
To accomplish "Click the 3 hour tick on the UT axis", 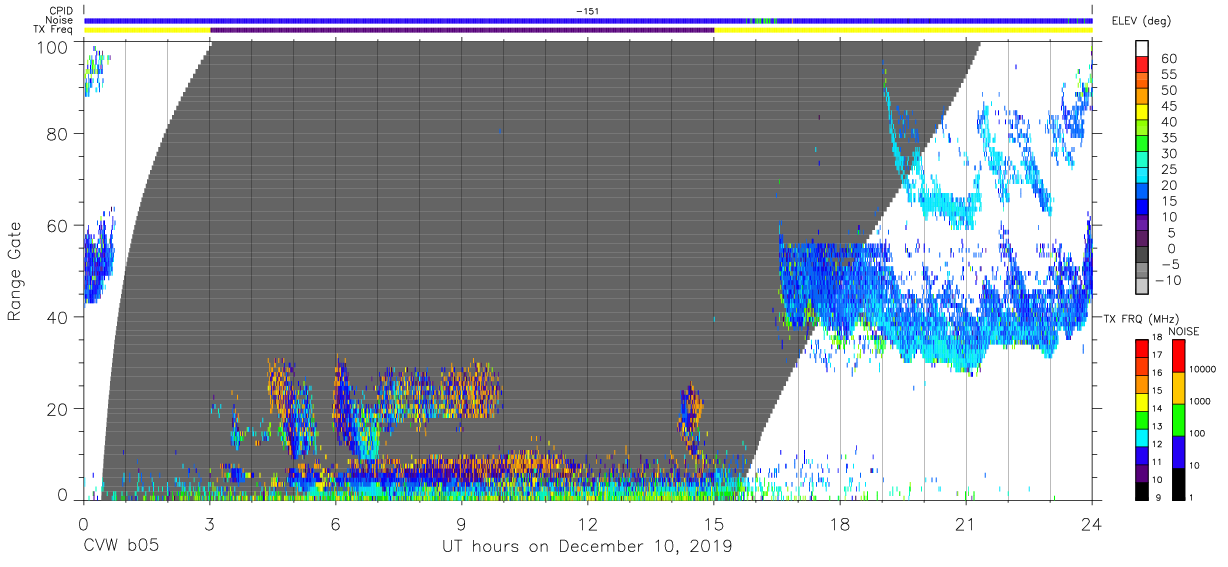I will 209,523.
